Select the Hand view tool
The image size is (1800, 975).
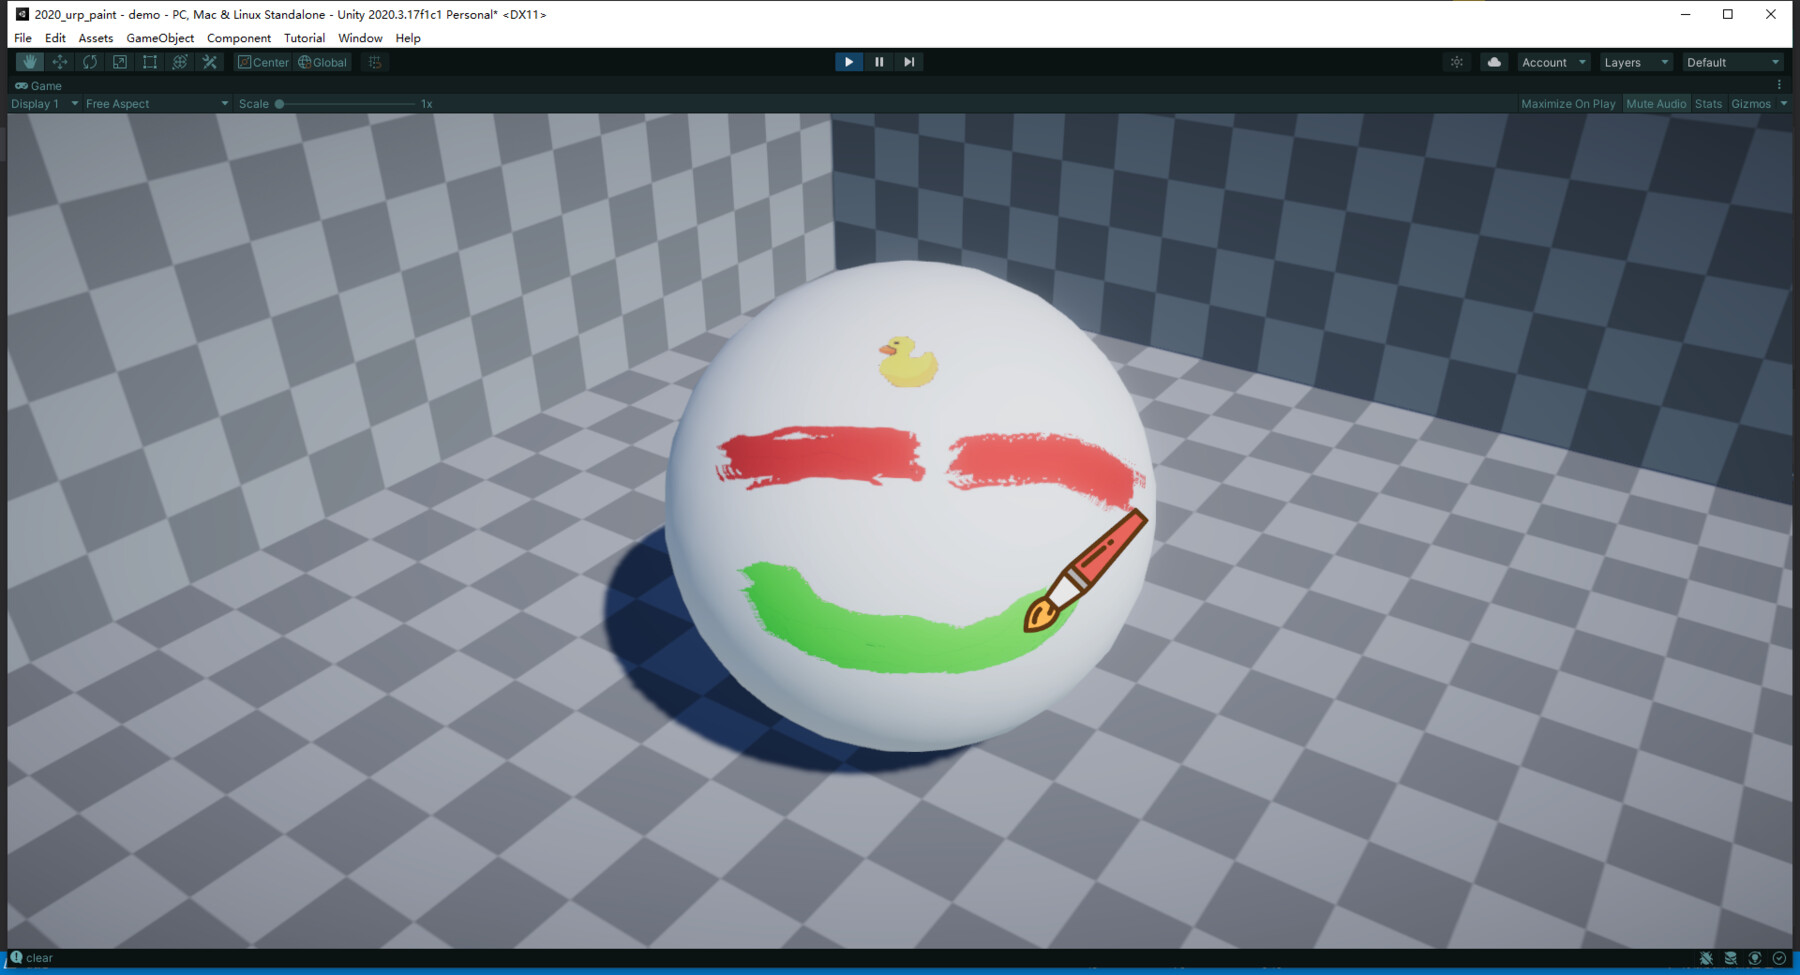[x=29, y=61]
